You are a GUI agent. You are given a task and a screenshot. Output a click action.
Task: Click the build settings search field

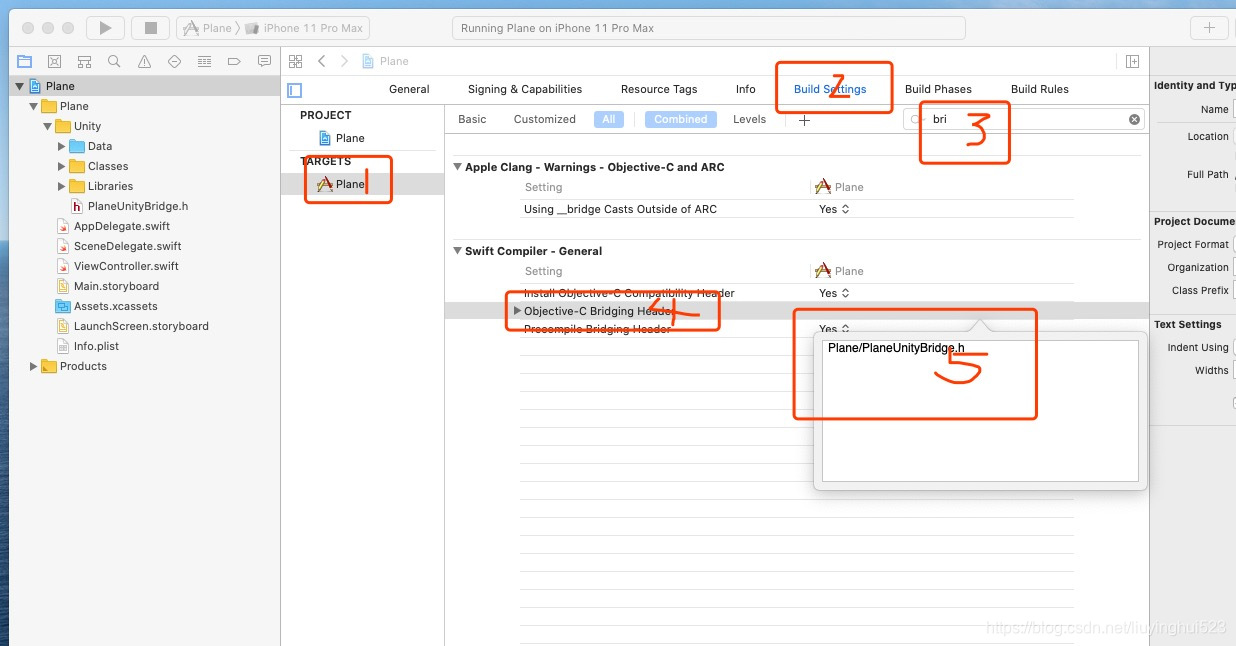(1025, 119)
